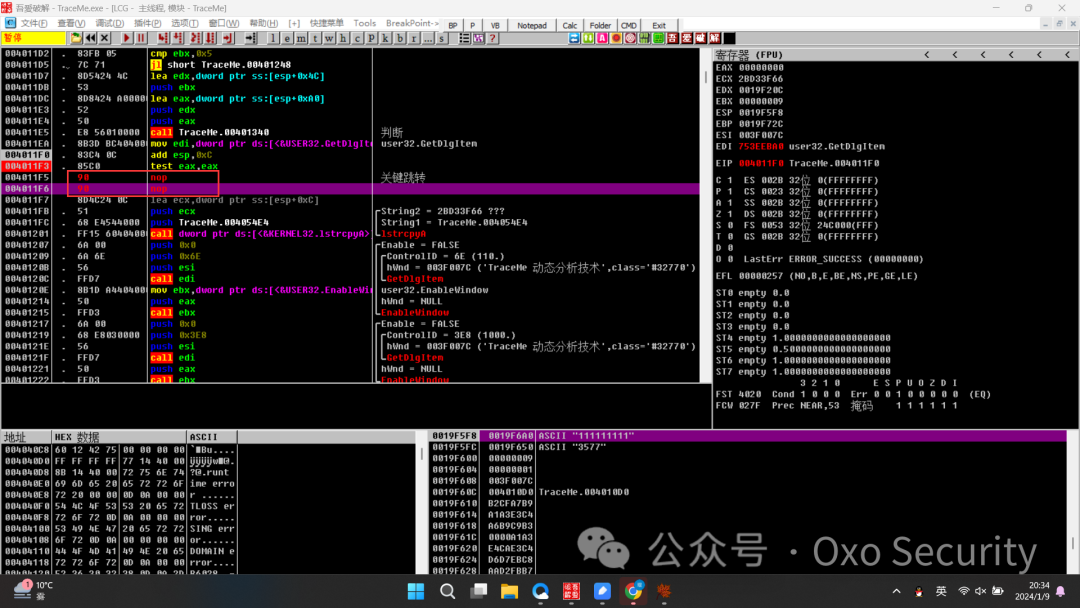Open the Windows Start menu

click(416, 591)
